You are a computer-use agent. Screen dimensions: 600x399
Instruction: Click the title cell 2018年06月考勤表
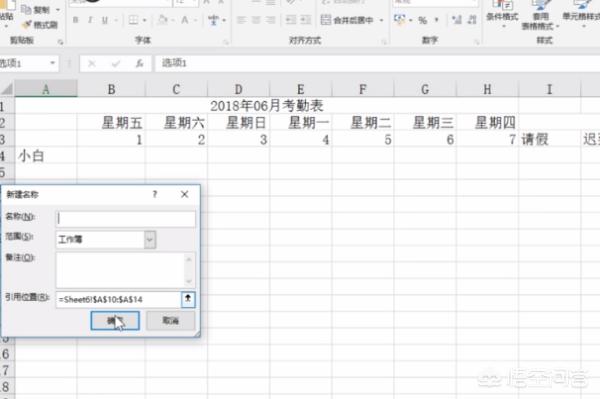267,106
